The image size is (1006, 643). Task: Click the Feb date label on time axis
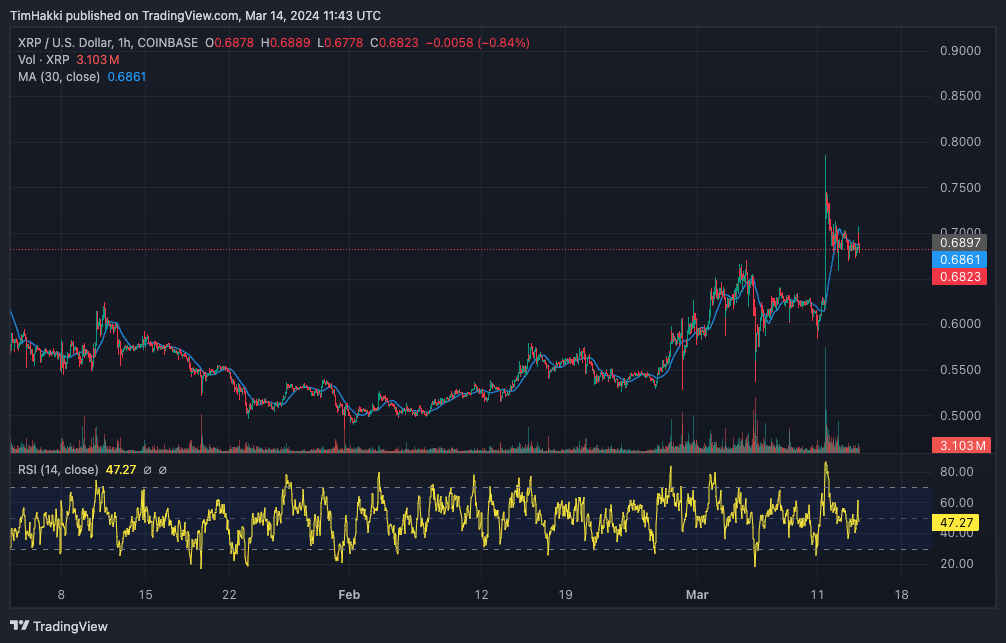pyautogui.click(x=349, y=595)
